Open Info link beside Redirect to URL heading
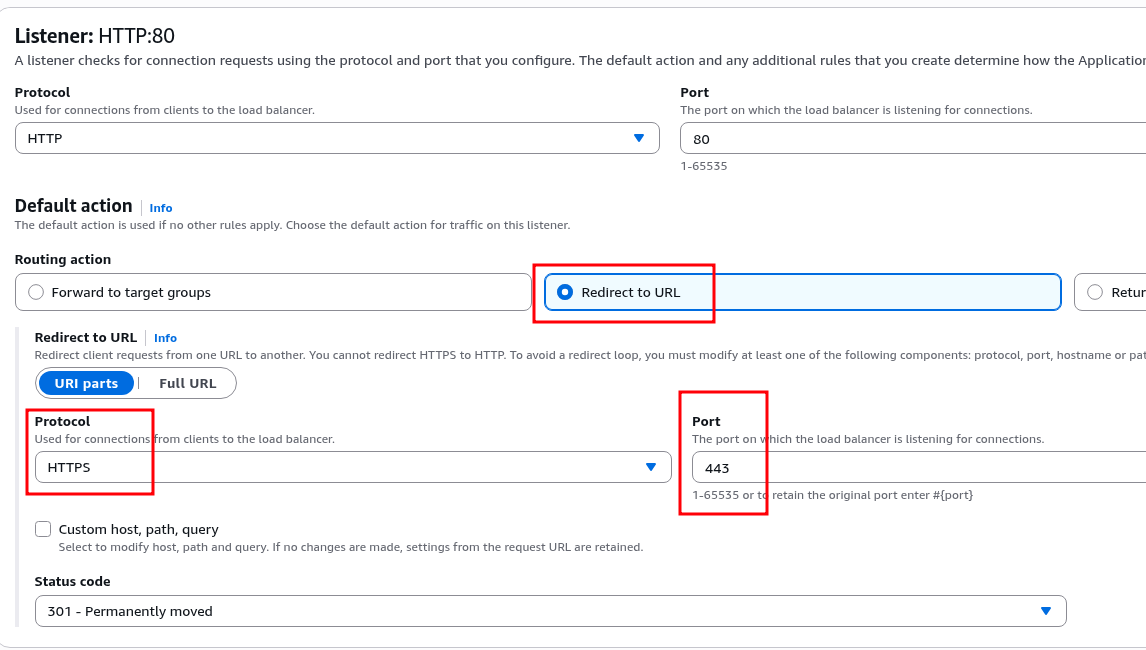 coord(165,338)
